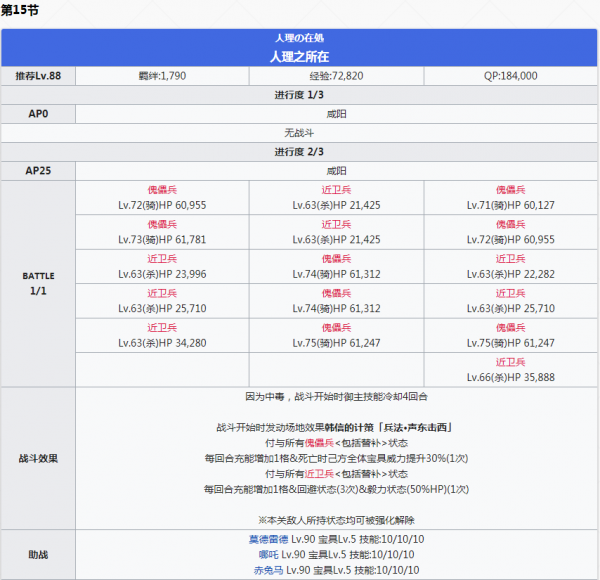Click the 推荐Lv.88 cell
The image size is (600, 580).
pos(38,76)
